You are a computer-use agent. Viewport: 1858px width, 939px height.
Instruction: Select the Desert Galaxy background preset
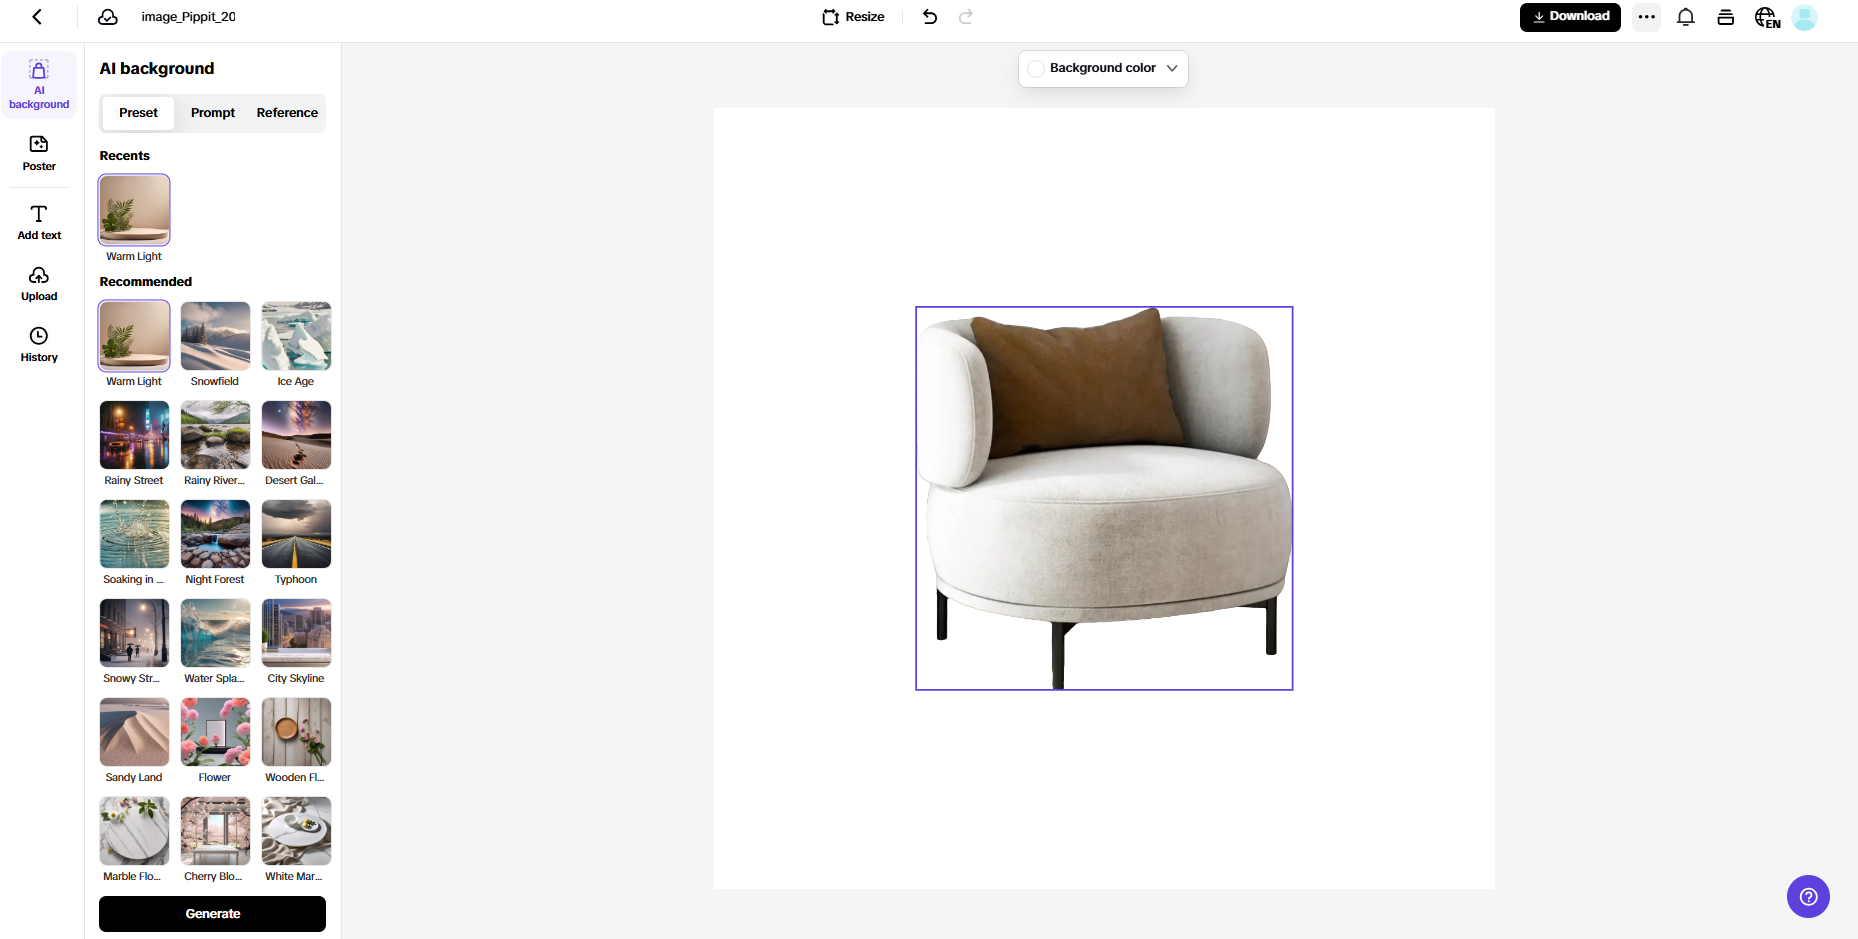[x=296, y=435]
